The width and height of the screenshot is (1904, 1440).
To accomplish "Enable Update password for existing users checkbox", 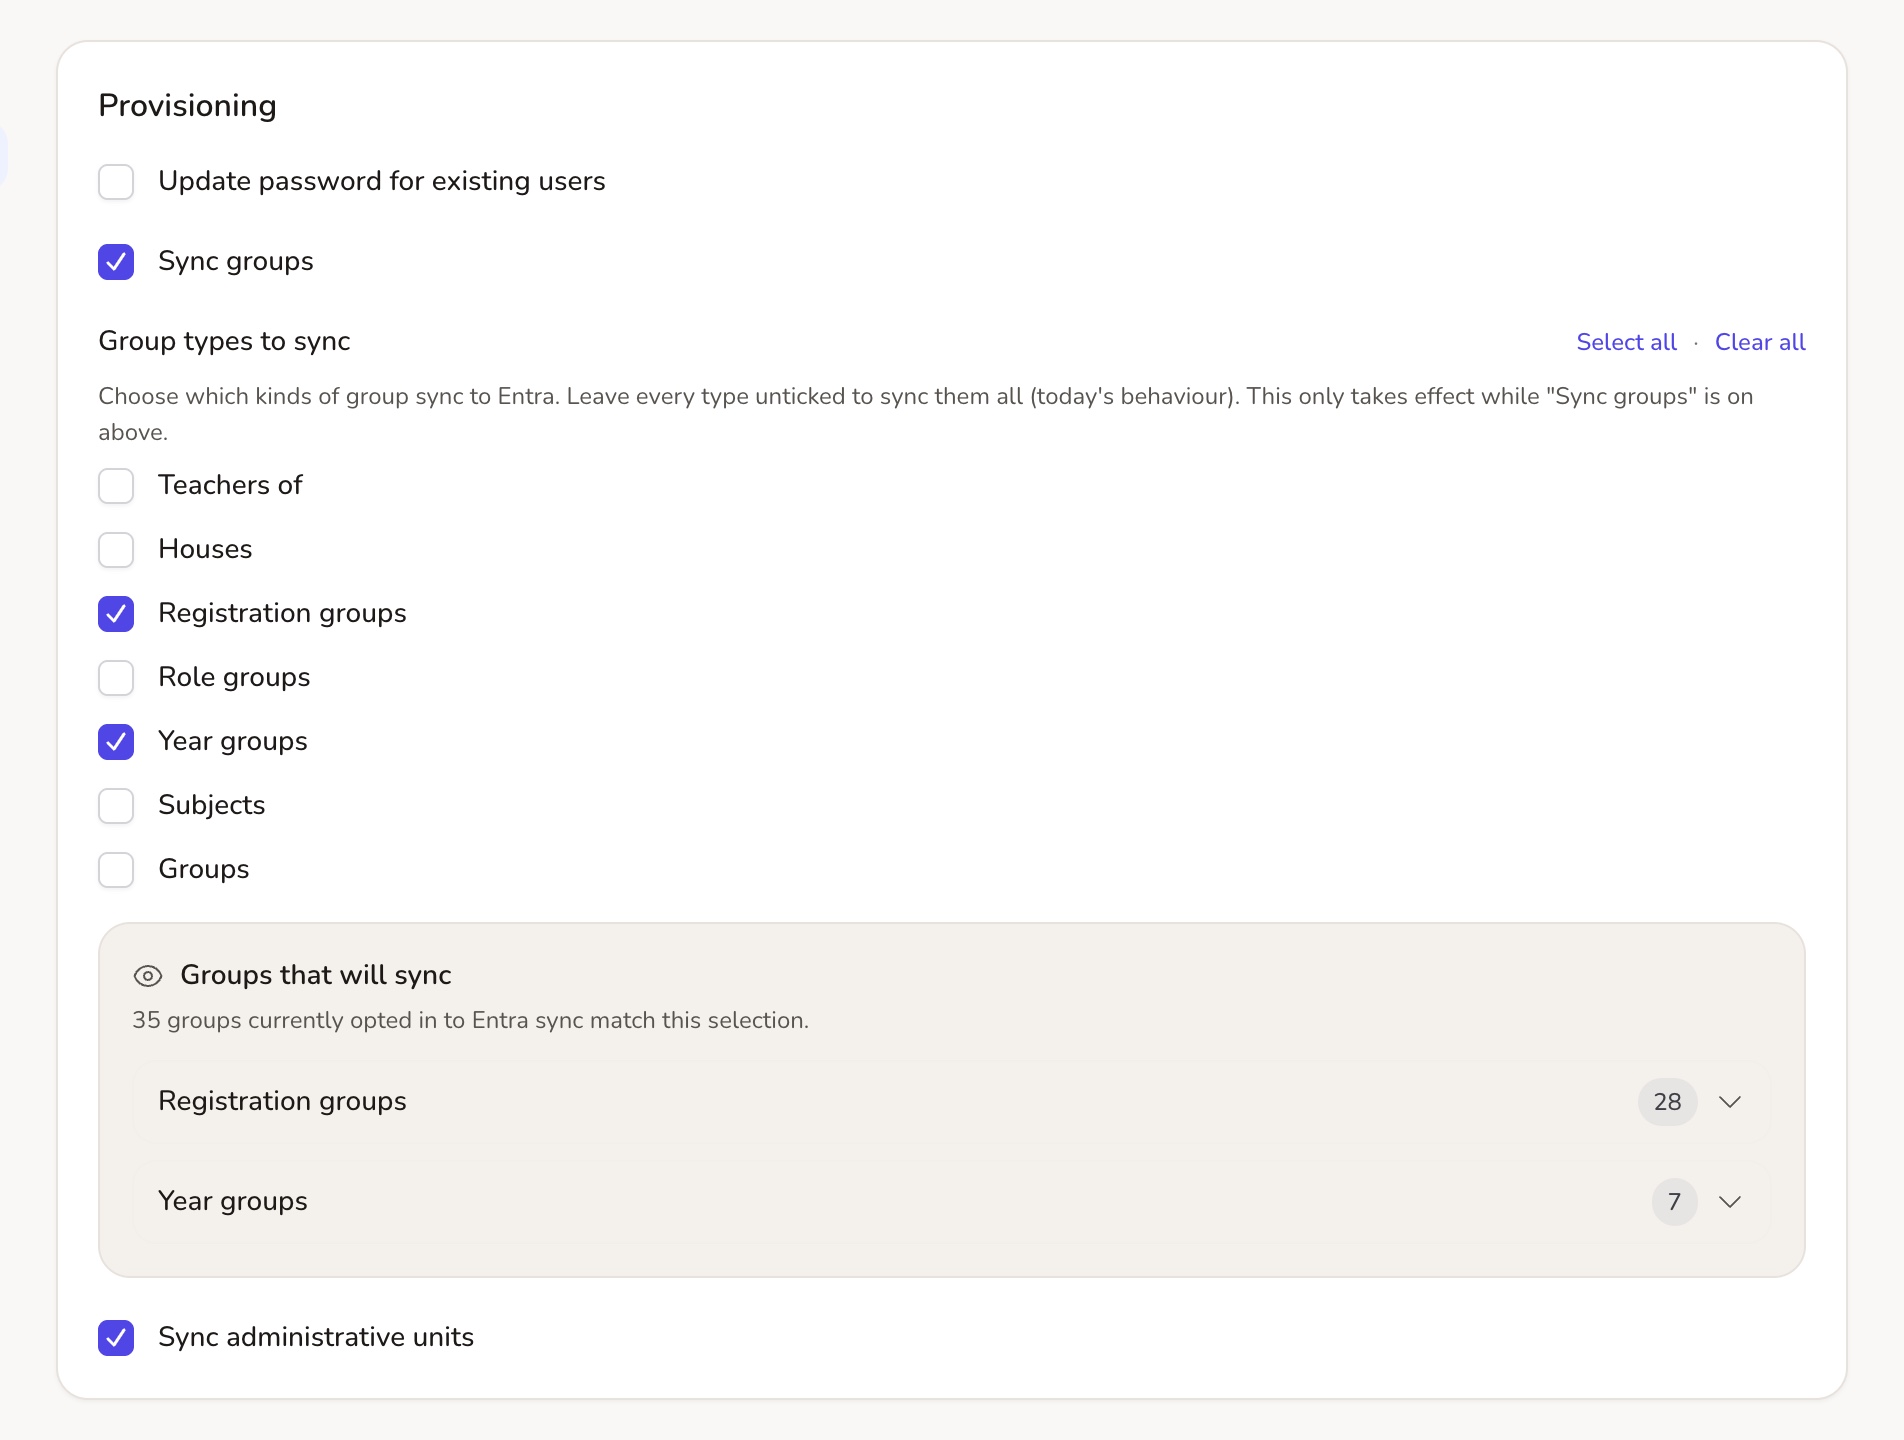I will [116, 182].
